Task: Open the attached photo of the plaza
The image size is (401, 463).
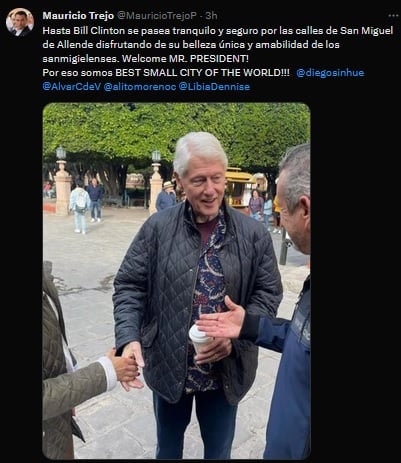Action: click(177, 281)
